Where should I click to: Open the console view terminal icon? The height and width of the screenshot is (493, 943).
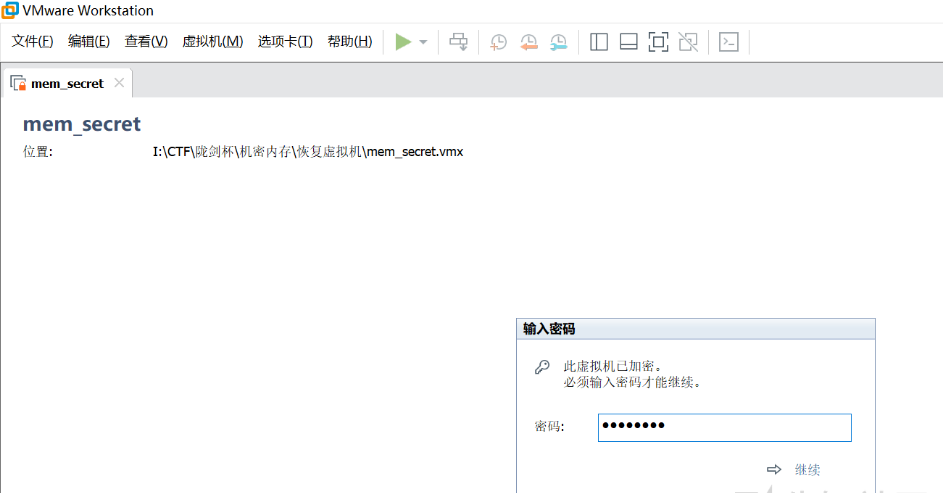729,42
